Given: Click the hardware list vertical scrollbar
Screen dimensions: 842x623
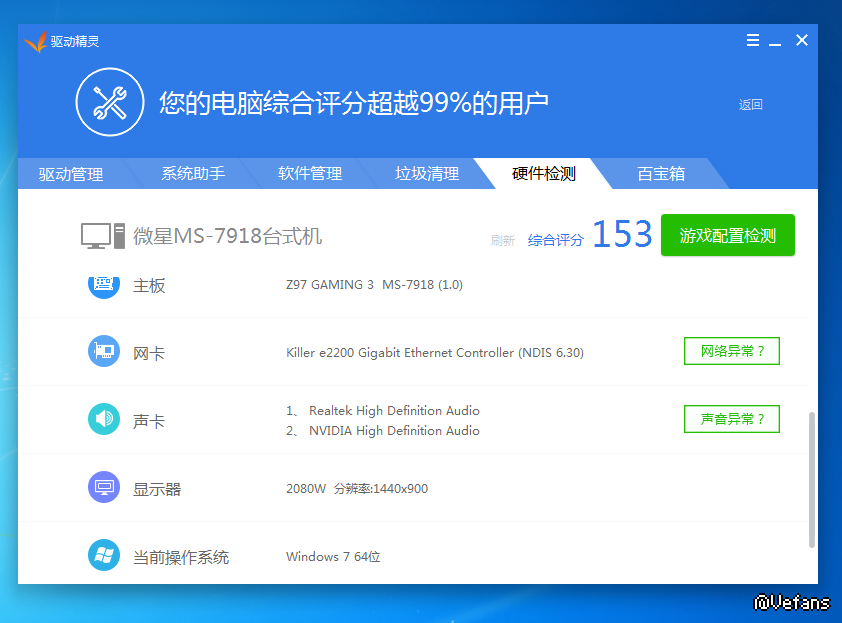Looking at the screenshot, I should [x=812, y=480].
